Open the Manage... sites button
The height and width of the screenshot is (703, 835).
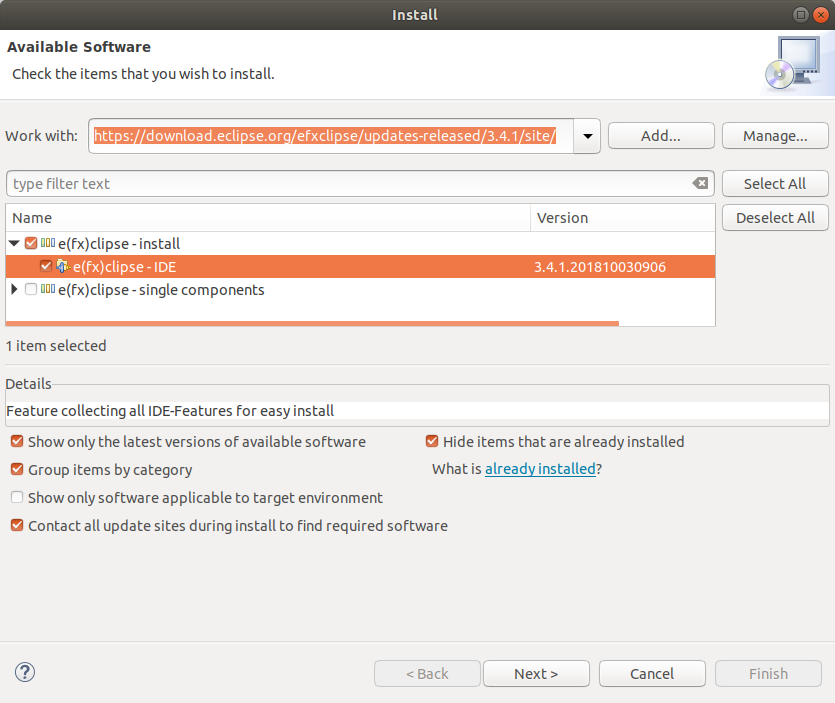[x=775, y=136]
